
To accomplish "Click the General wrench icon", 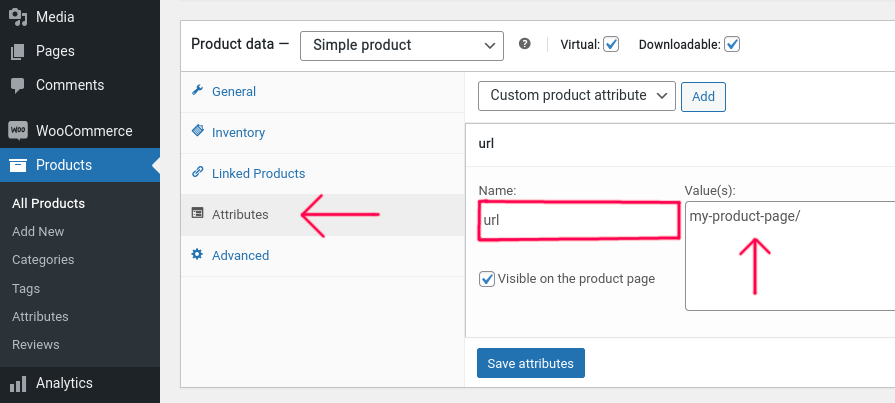I will 197,90.
